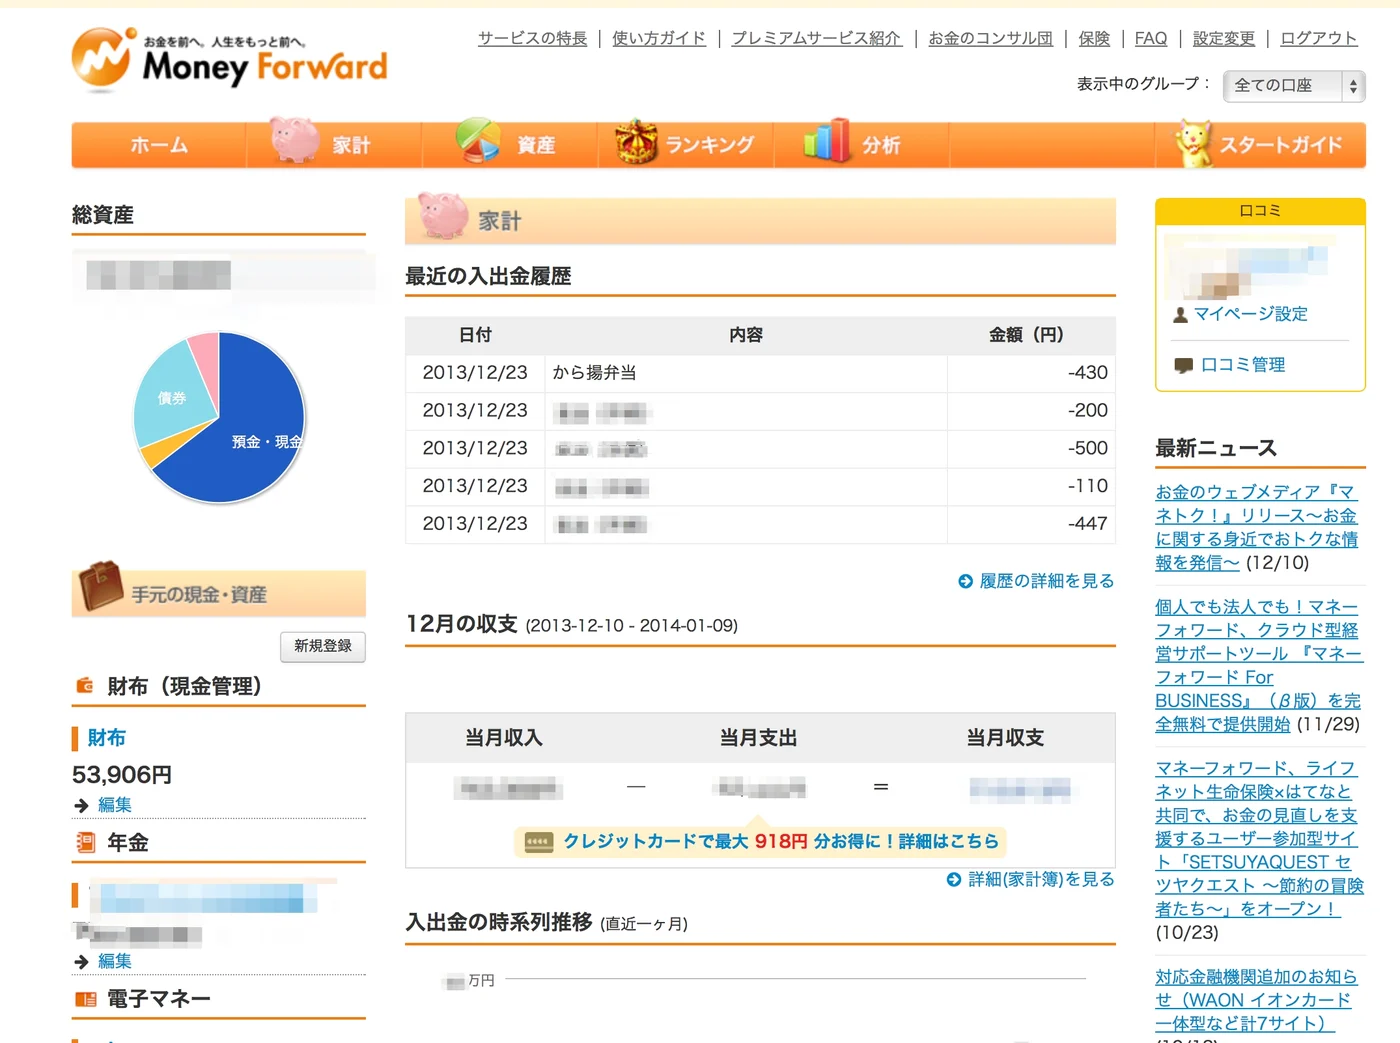Click the -500 amount cell
This screenshot has width=1400, height=1043.
pos(1031,449)
